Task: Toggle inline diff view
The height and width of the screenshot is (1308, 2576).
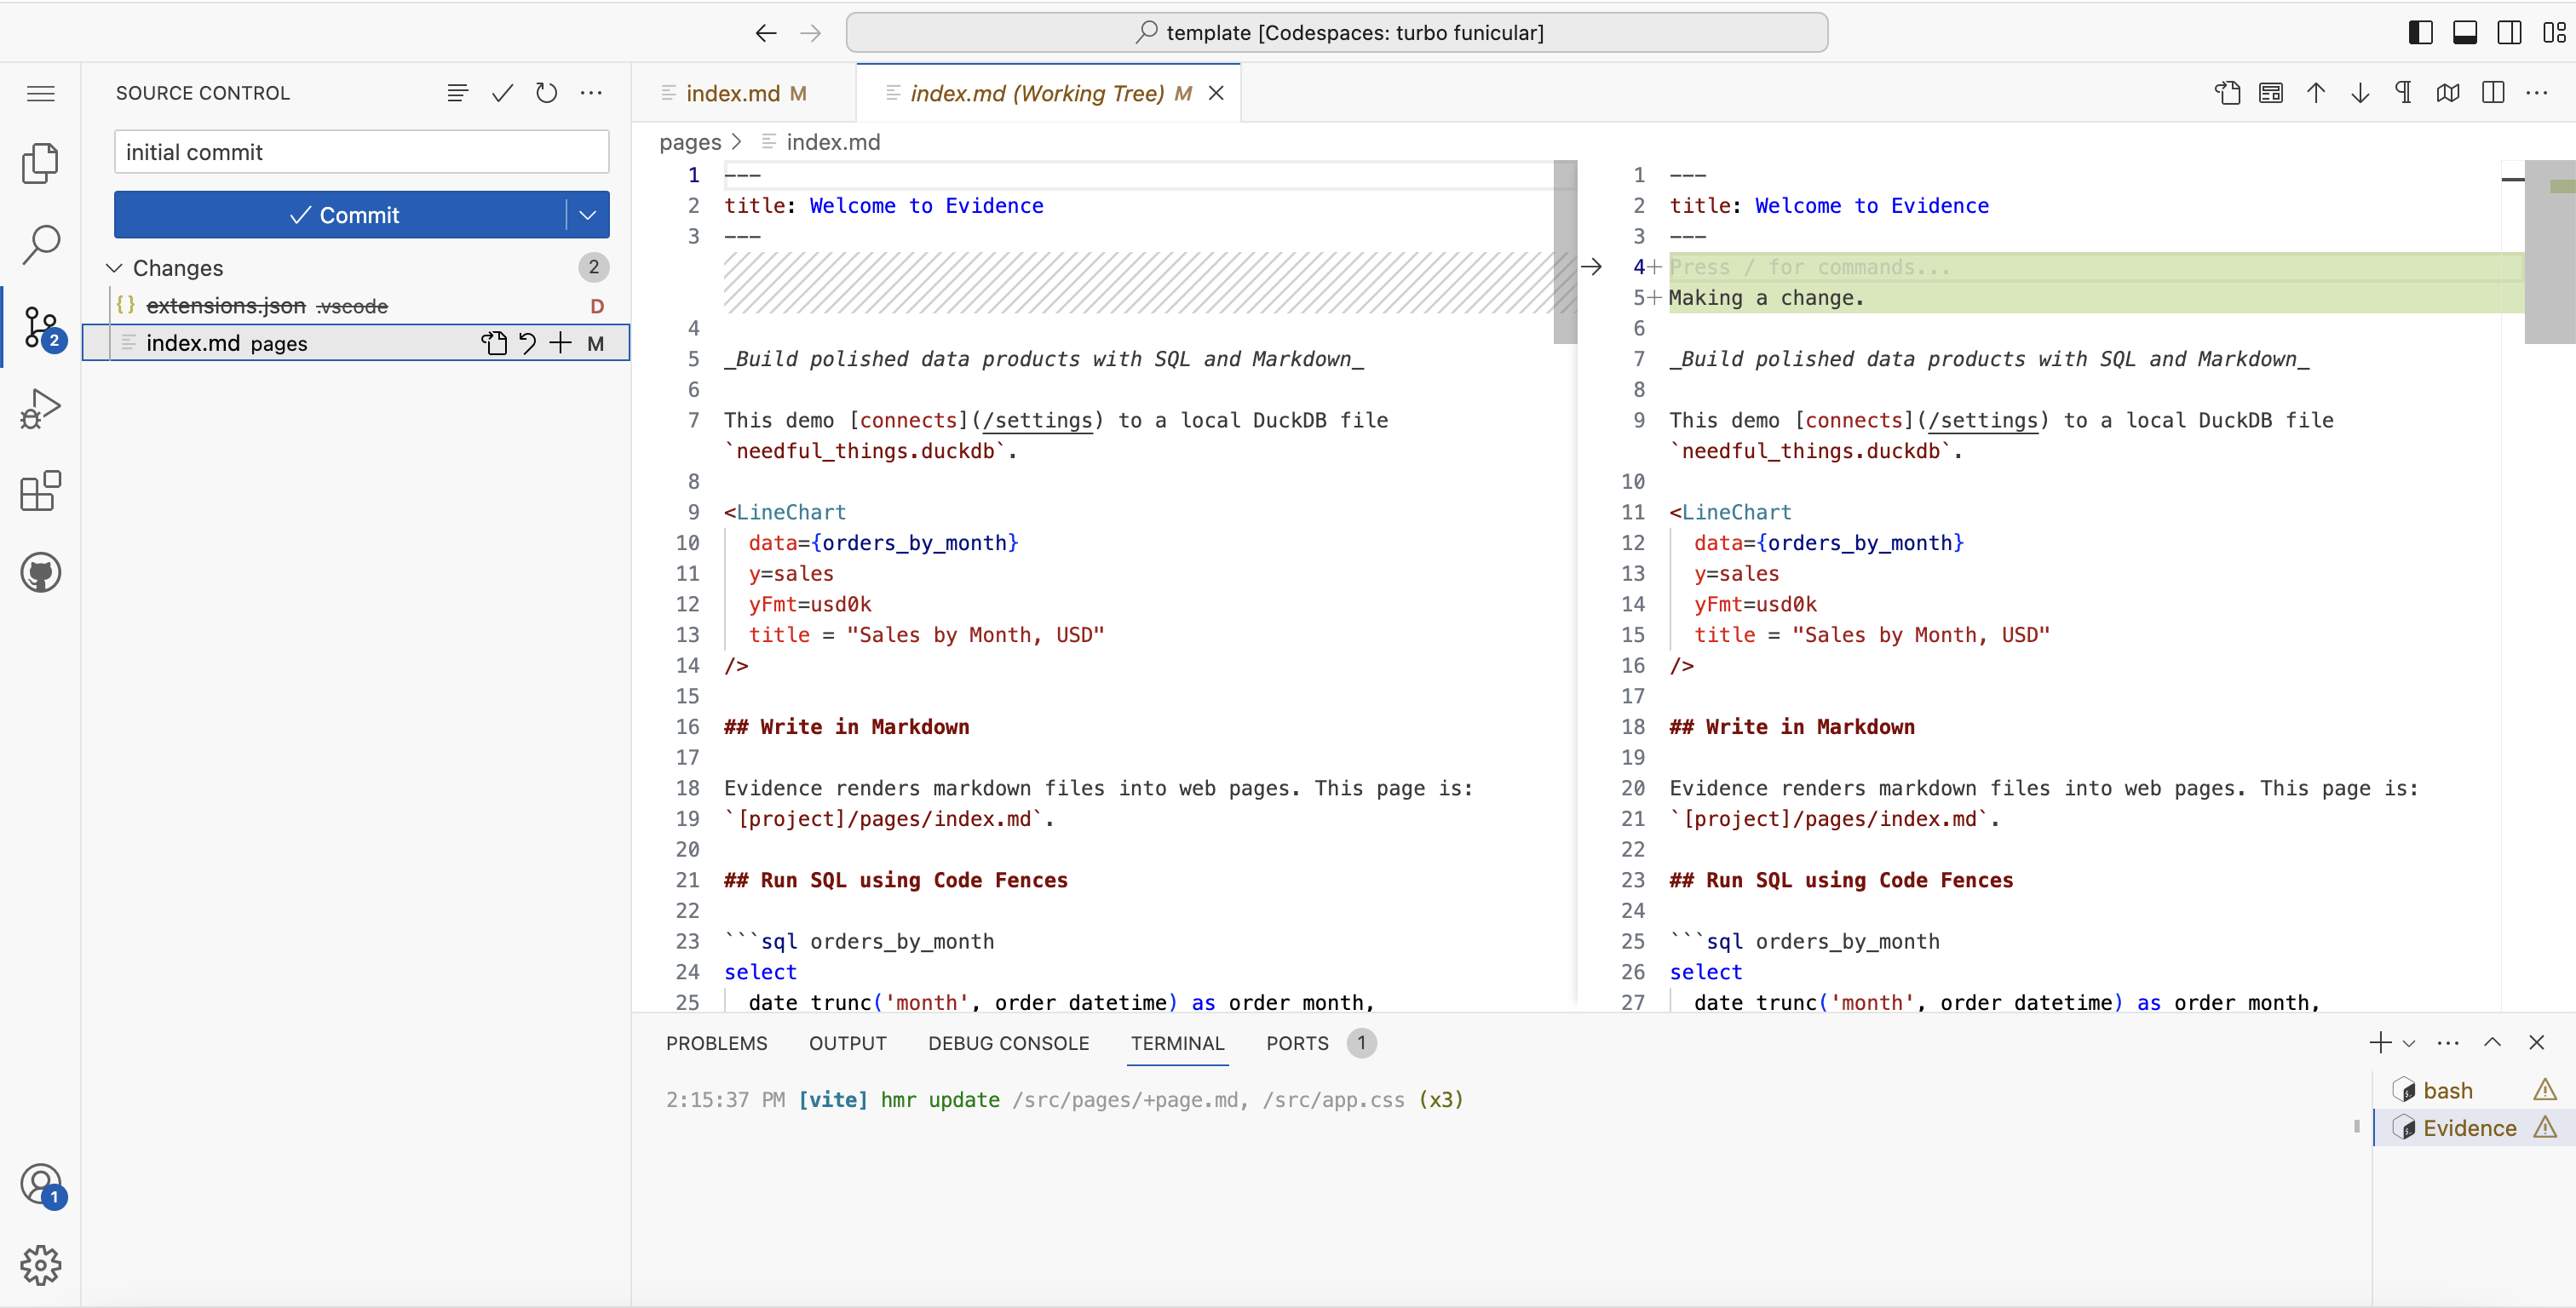Action: (x=2271, y=93)
